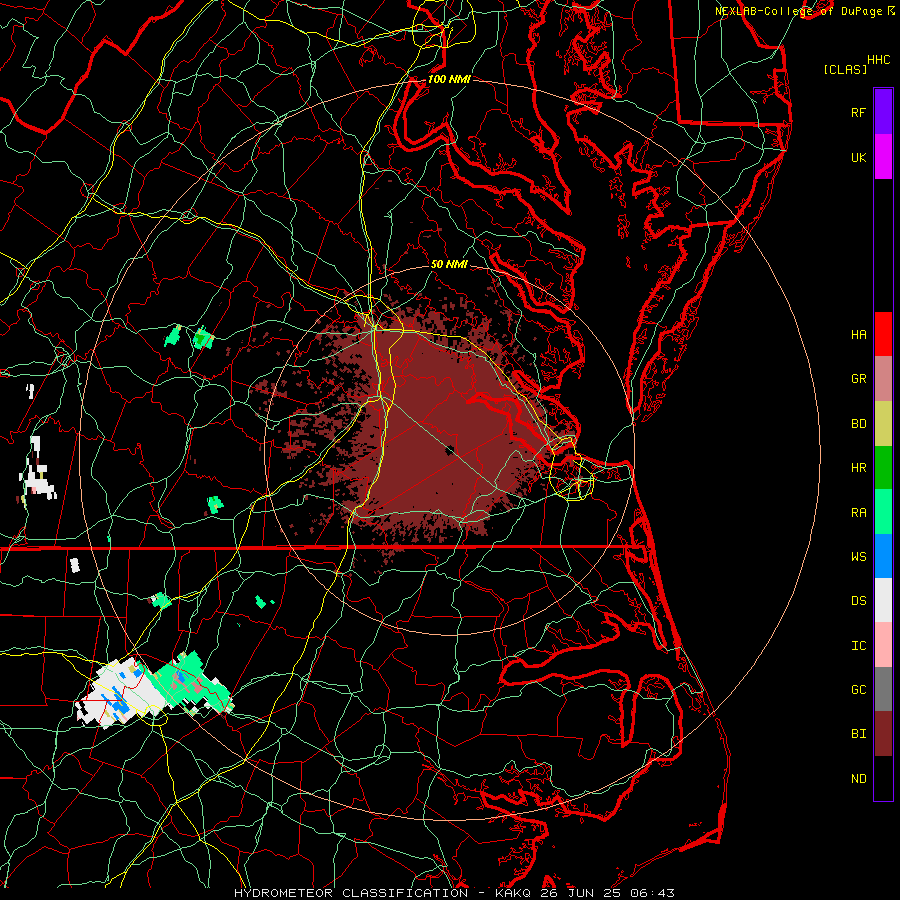Click the BI brown legend swatch
Image resolution: width=900 pixels, height=900 pixels.
tap(883, 734)
